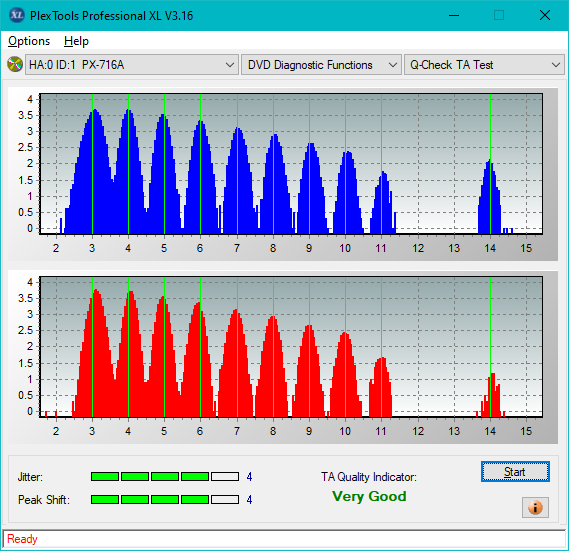Click the red histogram peak at 3
This screenshot has width=569, height=551.
95,352
